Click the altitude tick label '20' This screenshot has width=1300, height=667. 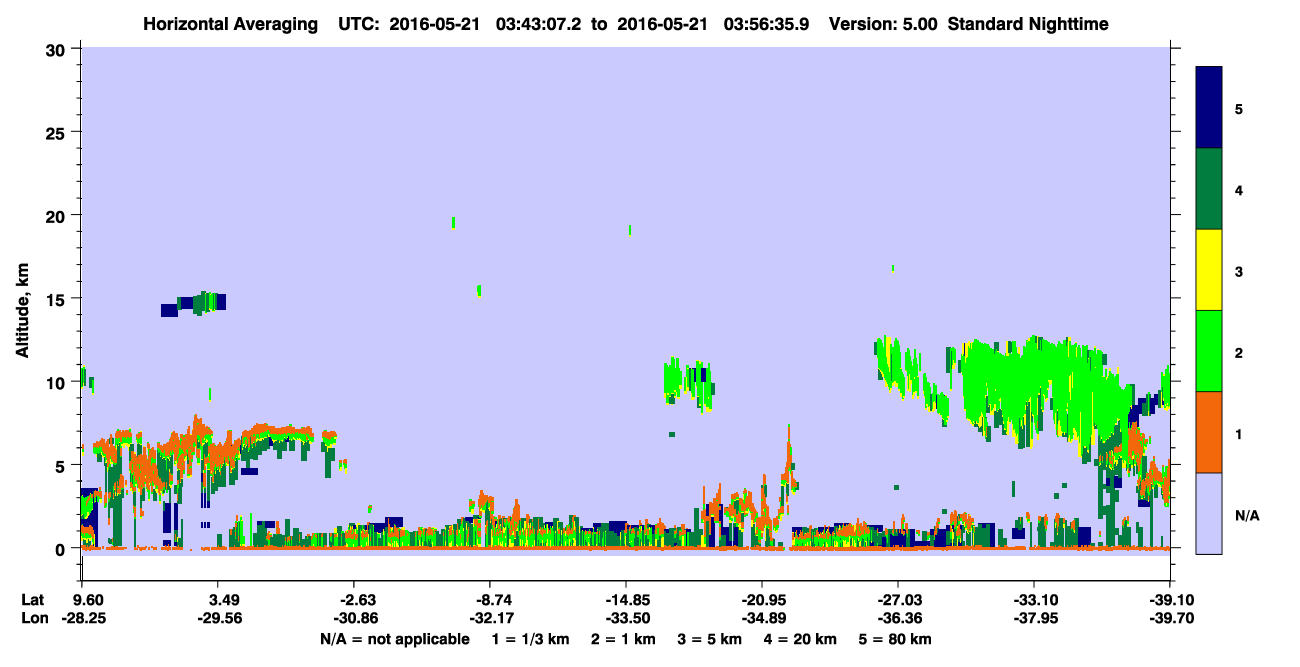tap(58, 216)
